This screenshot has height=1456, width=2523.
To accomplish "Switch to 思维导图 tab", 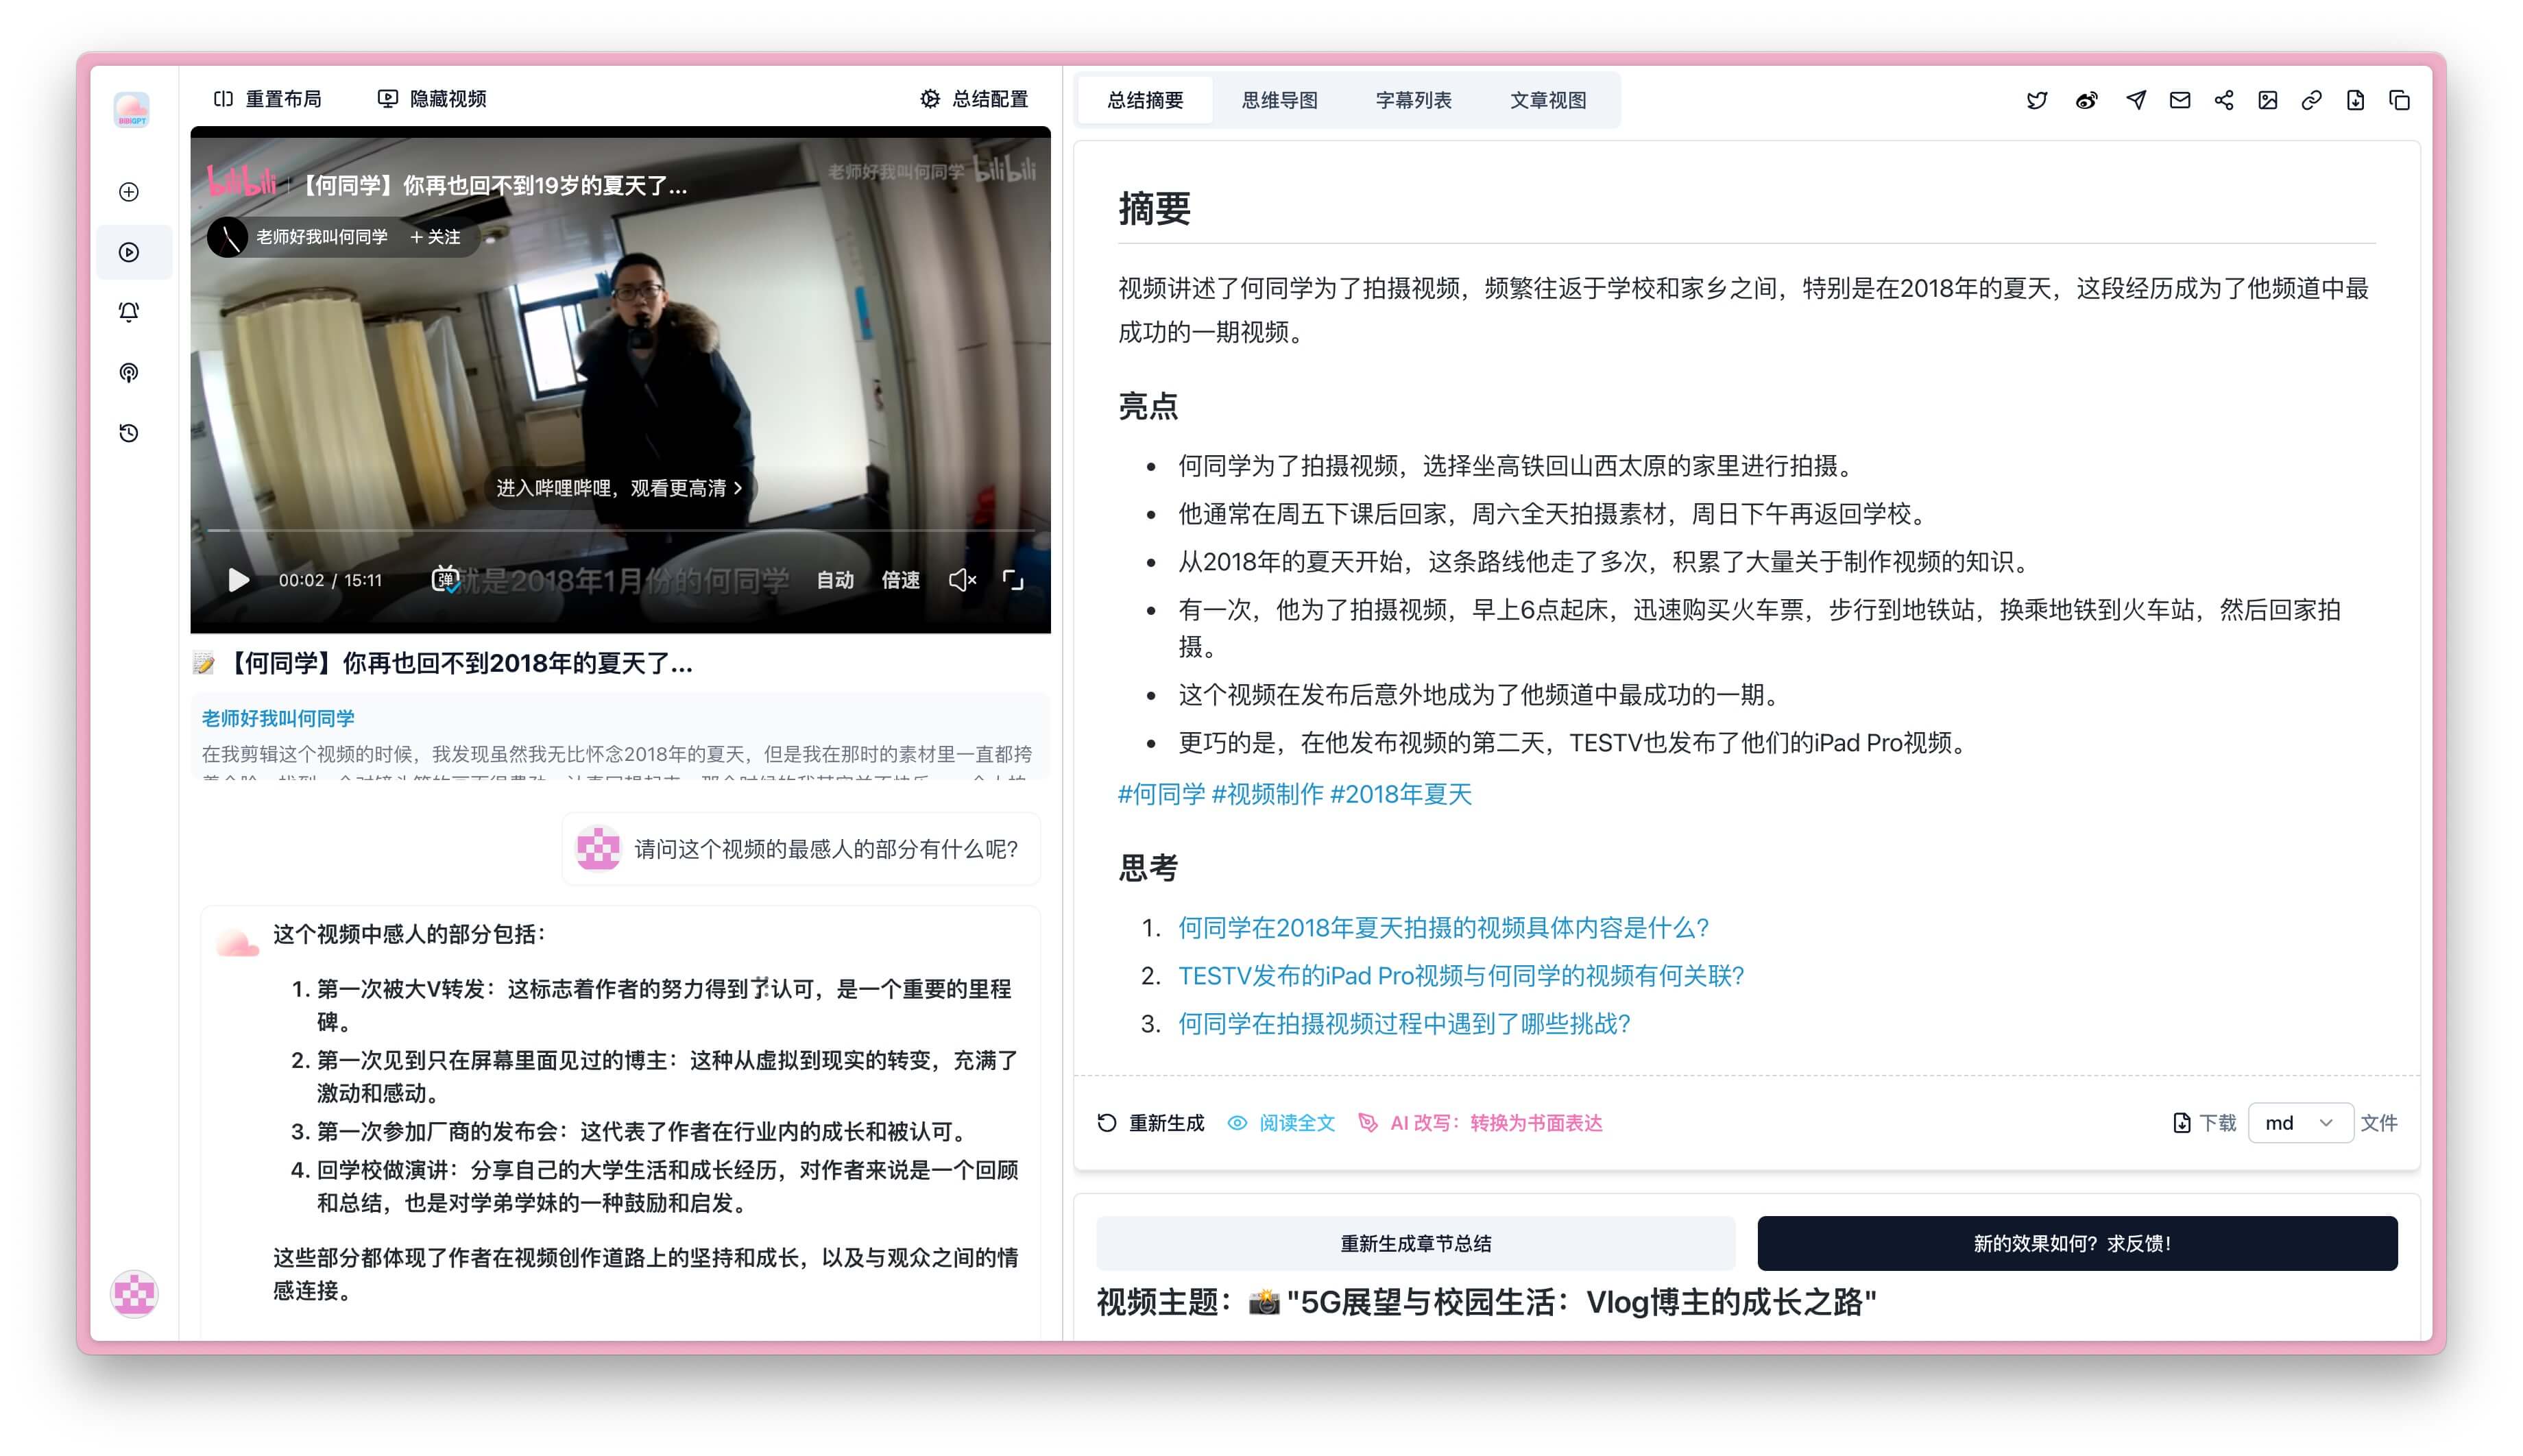I will 1279,100.
